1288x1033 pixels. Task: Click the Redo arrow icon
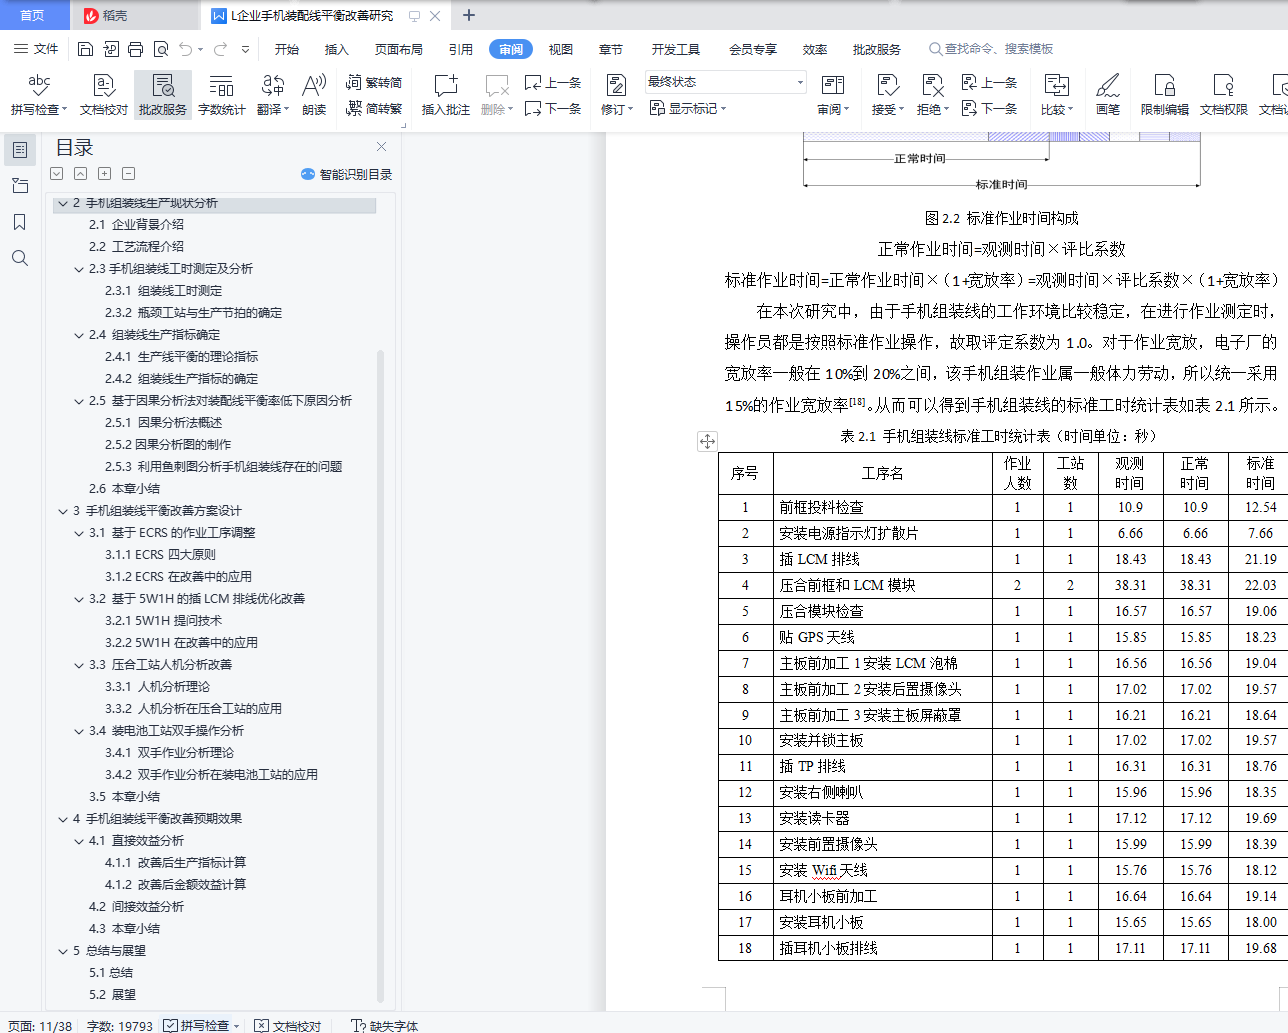pos(220,49)
